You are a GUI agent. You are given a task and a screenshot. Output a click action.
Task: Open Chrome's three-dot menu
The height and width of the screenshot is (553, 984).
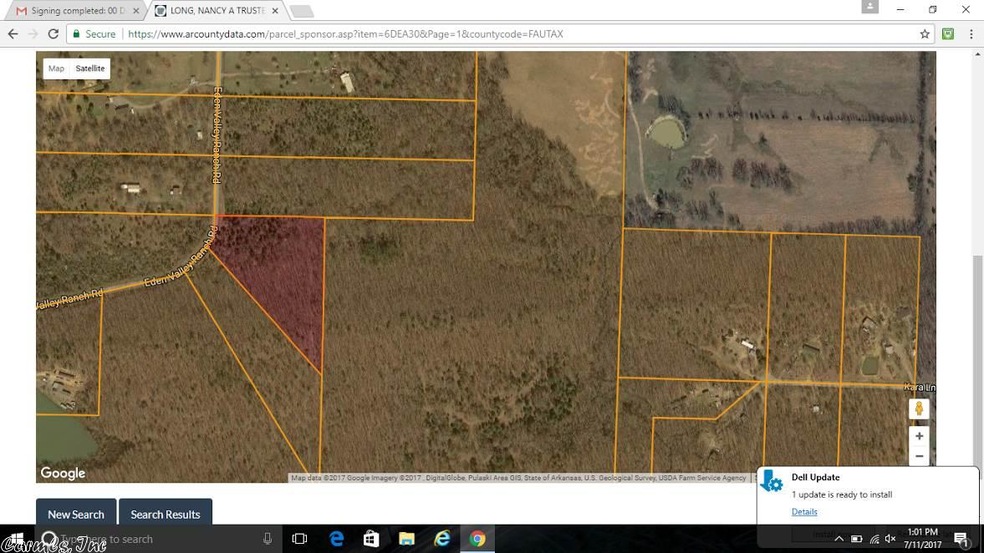coord(971,34)
